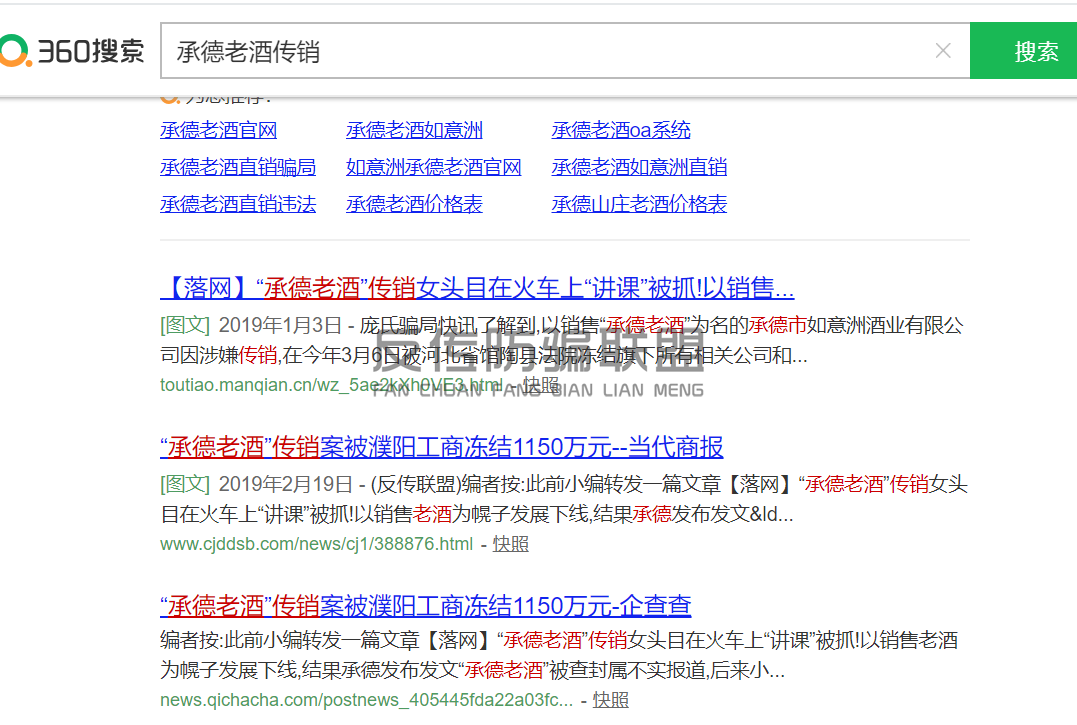Open related search 承德老酒如意洲

point(414,130)
